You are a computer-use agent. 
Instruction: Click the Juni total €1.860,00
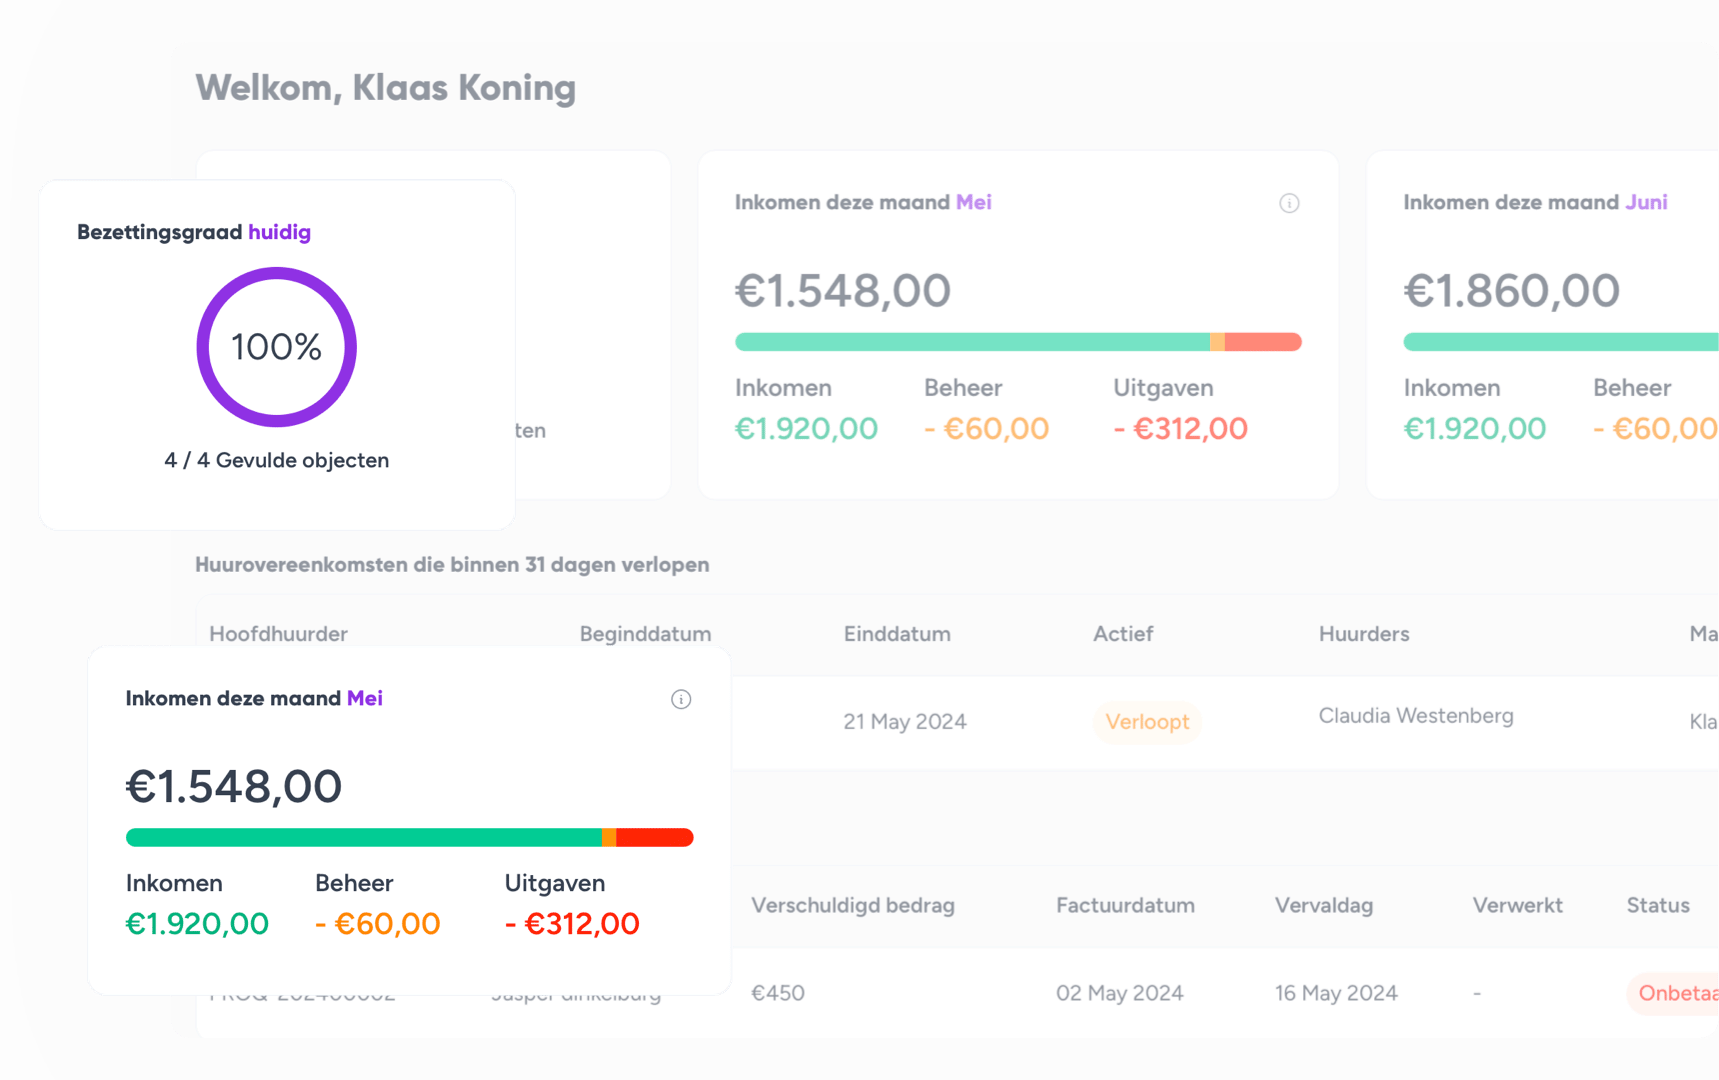pyautogui.click(x=1512, y=290)
